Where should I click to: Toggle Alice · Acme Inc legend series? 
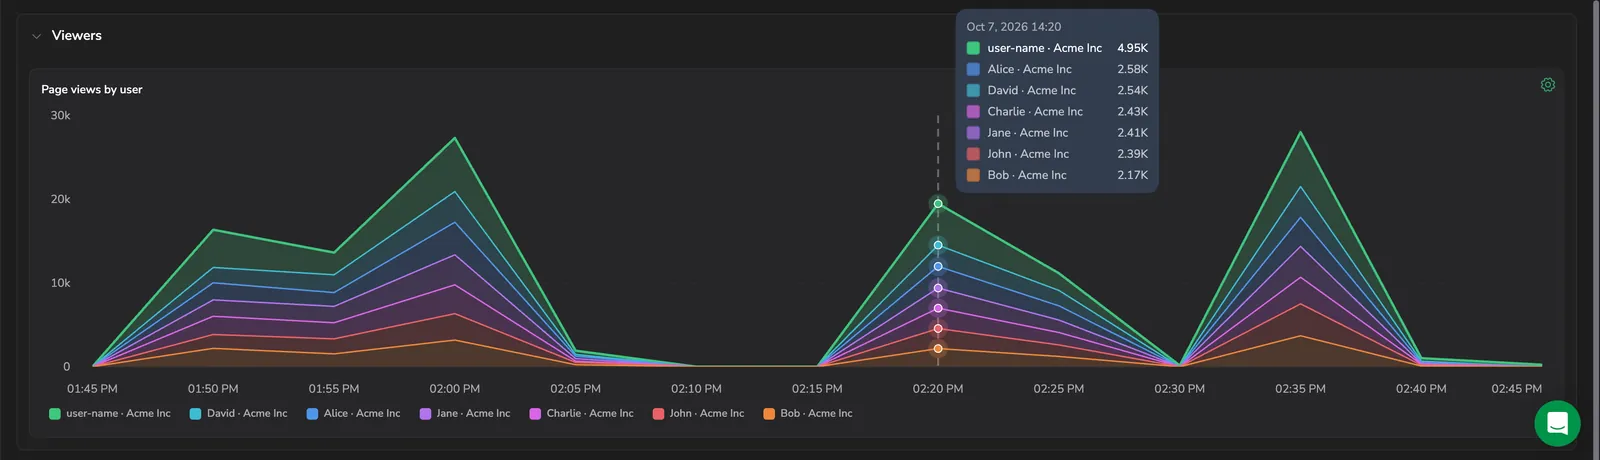tap(353, 413)
